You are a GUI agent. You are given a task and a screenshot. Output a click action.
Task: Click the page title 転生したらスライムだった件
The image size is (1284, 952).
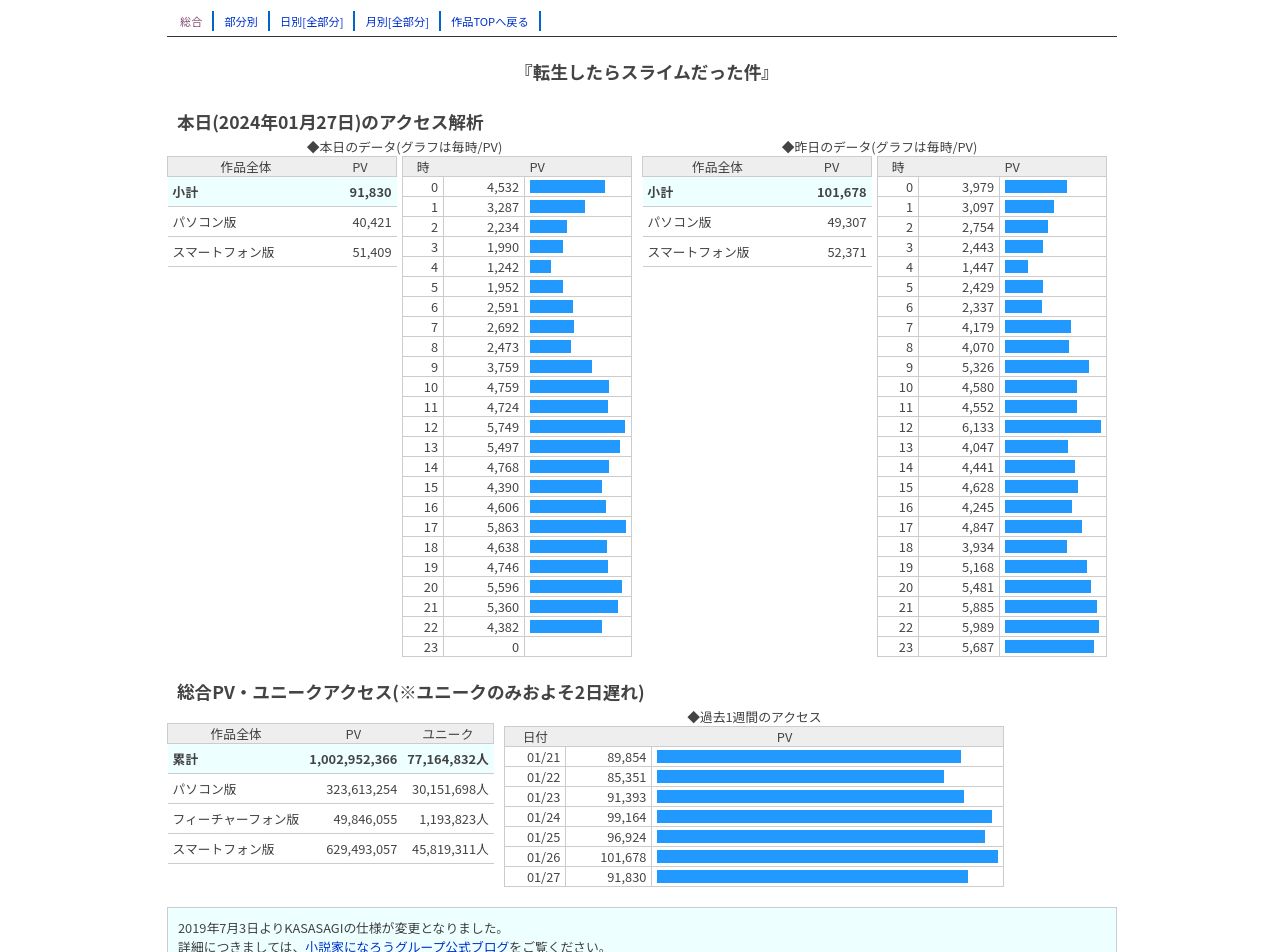click(646, 72)
